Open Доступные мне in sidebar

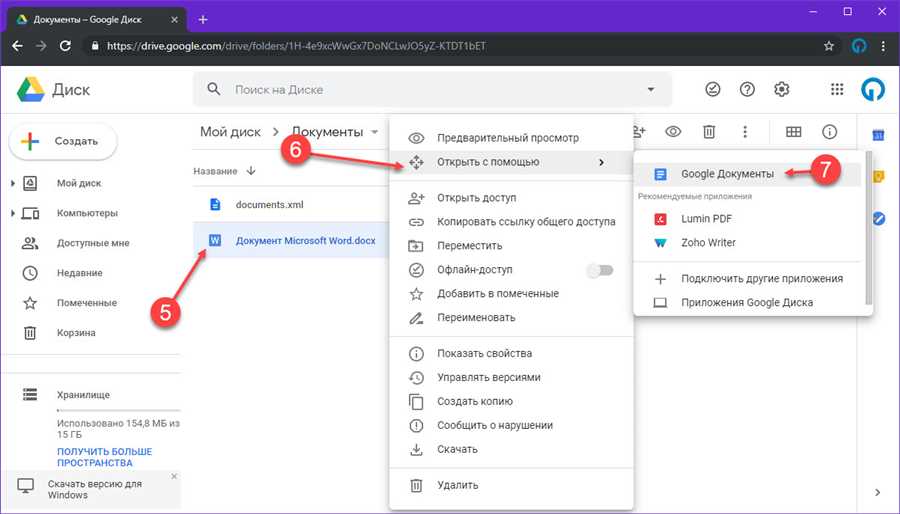pos(92,243)
